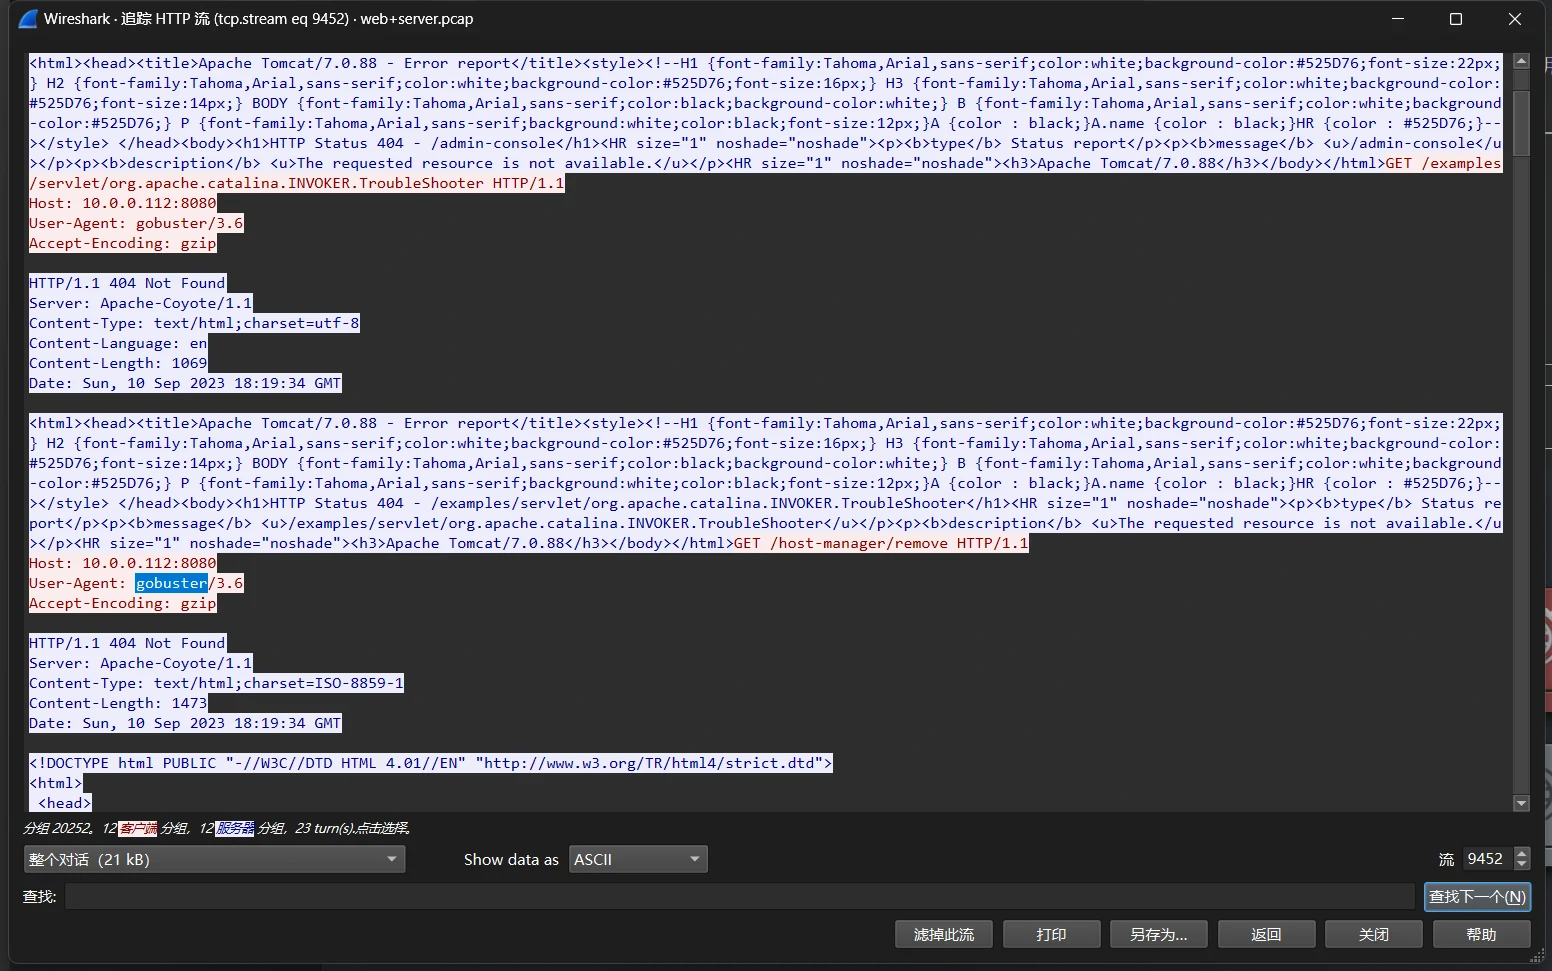
Task: Click the Wireshark shark fin title icon
Action: tap(28, 19)
